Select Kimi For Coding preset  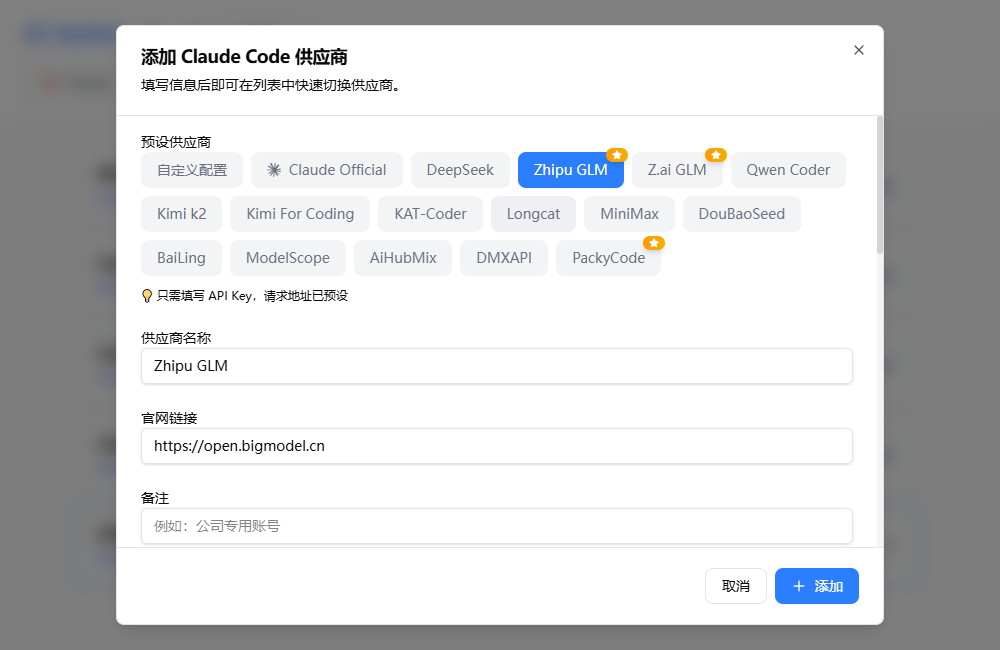point(300,214)
